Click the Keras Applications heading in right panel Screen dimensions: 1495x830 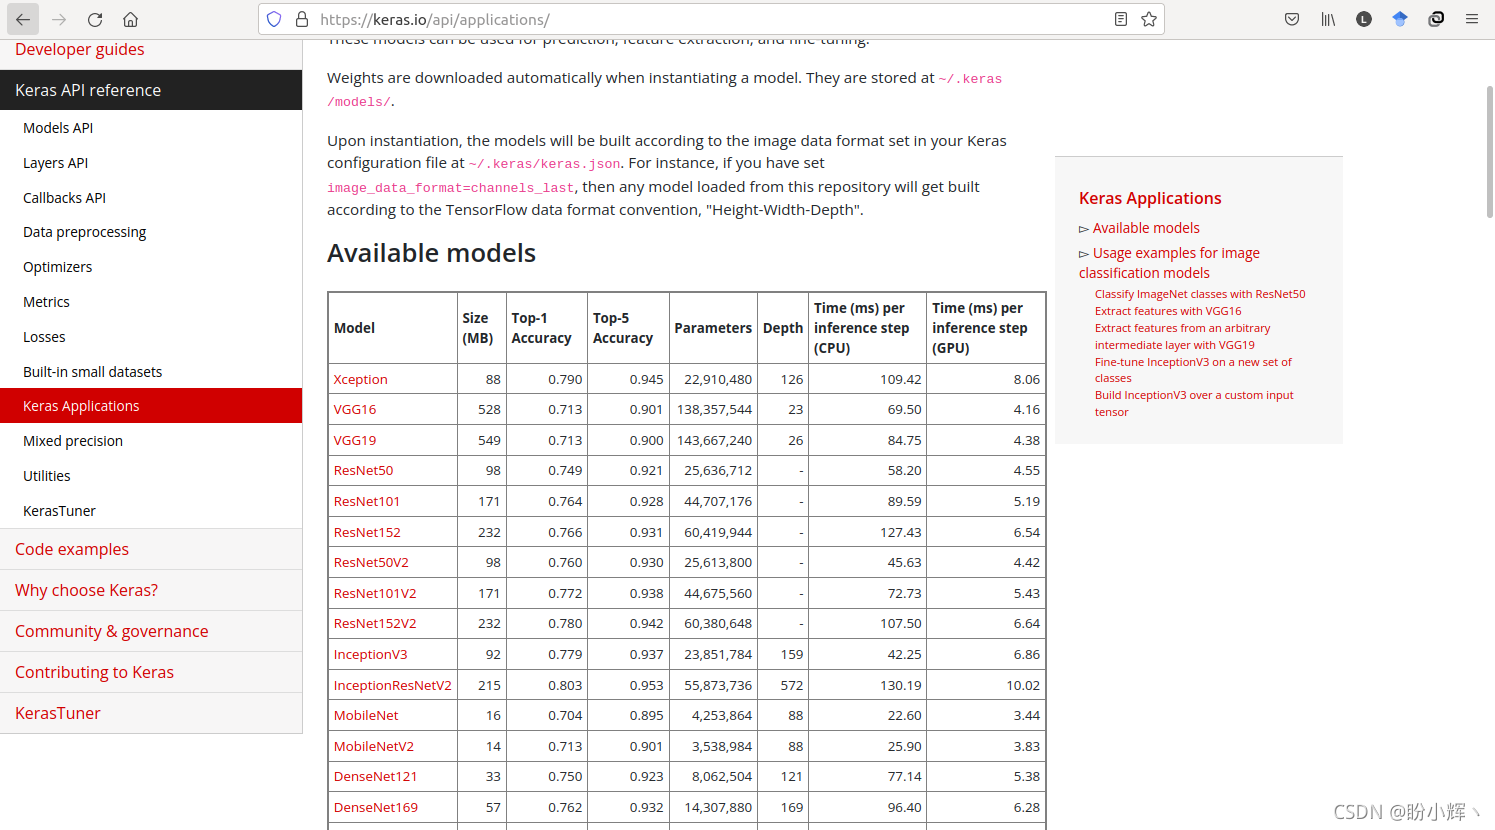(x=1150, y=198)
